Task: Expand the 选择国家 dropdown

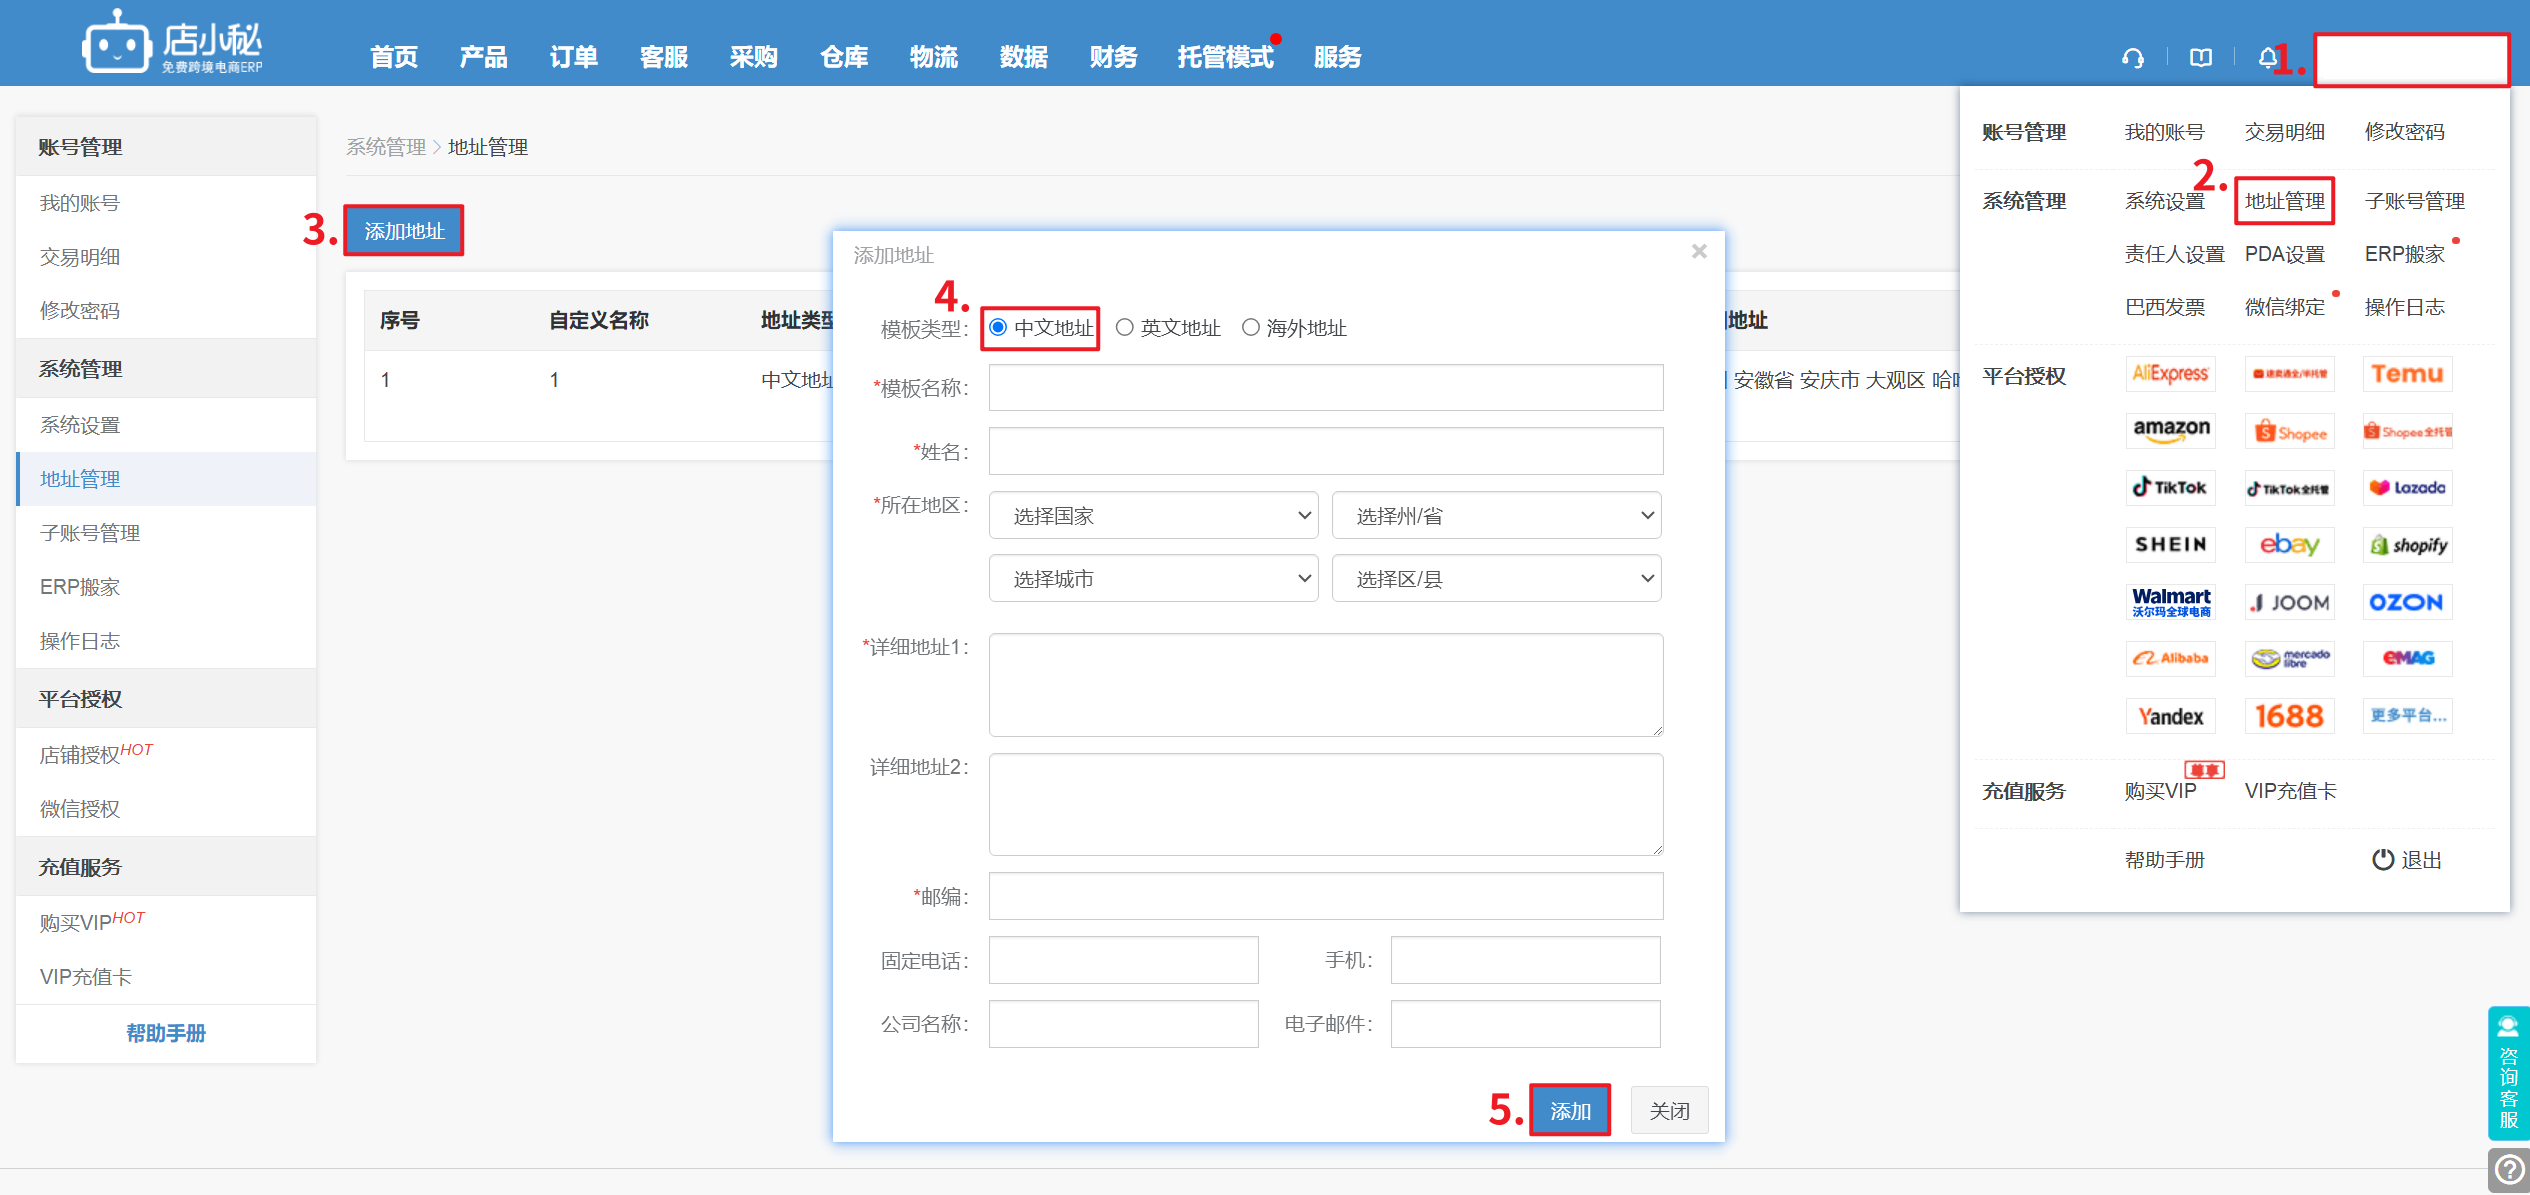Action: coord(1153,516)
